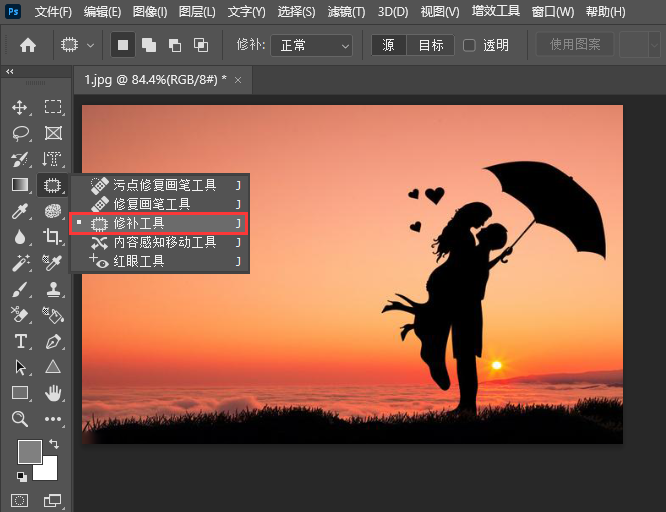Open the 视图(V) menu
The width and height of the screenshot is (666, 512).
[440, 12]
